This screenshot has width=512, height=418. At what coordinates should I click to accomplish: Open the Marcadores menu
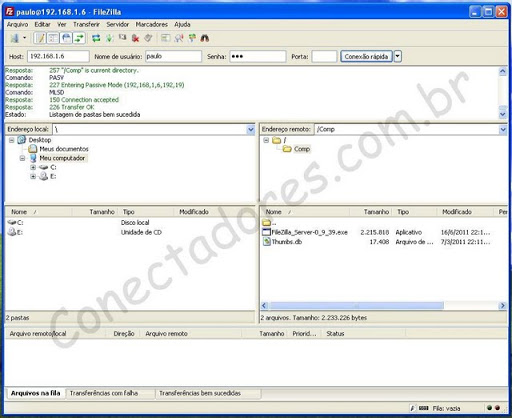152,24
